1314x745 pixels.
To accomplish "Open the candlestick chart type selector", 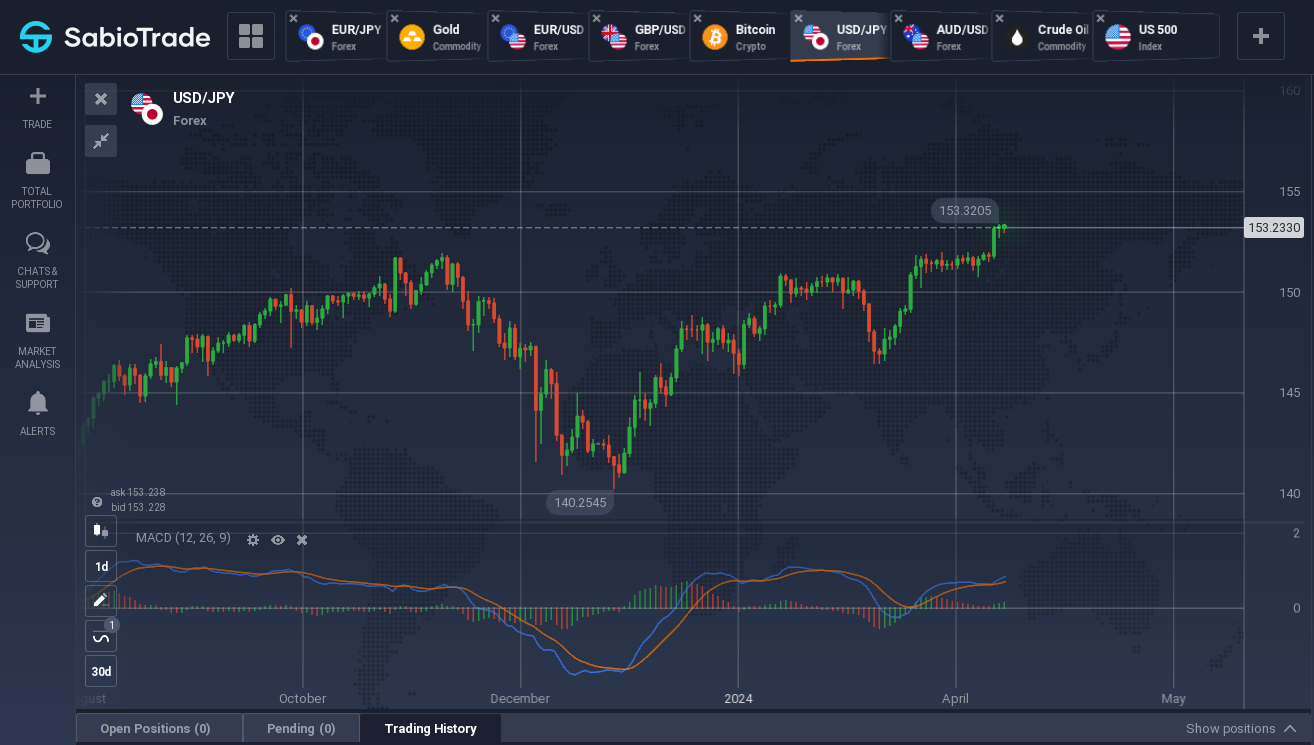I will coord(101,531).
